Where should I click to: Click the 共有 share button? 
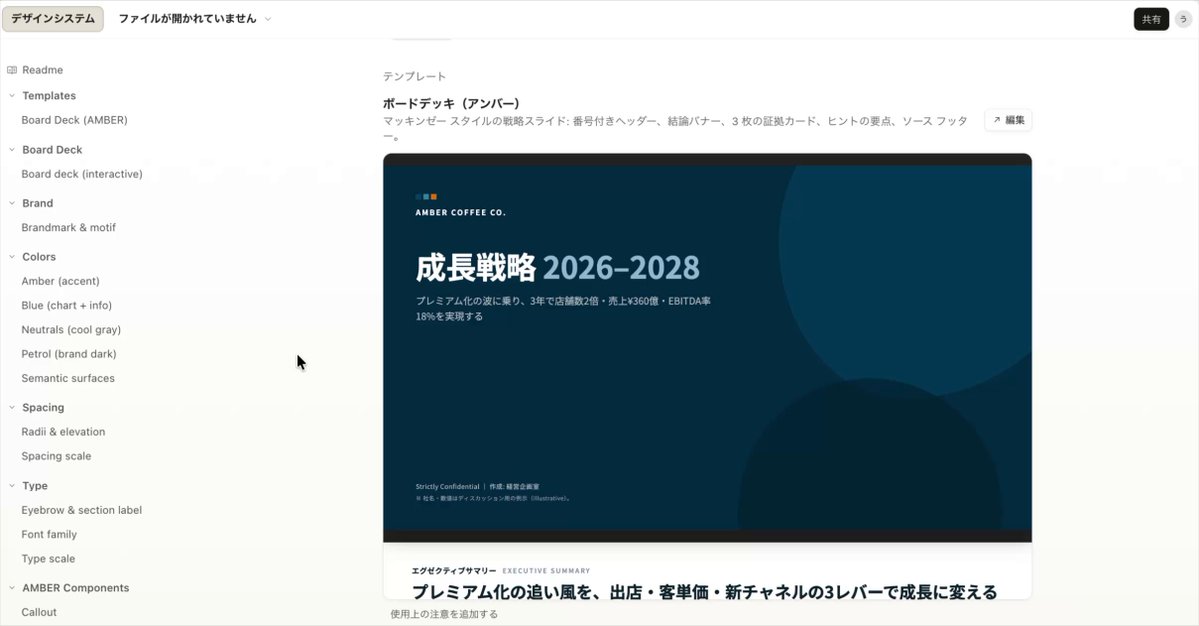[x=1151, y=19]
